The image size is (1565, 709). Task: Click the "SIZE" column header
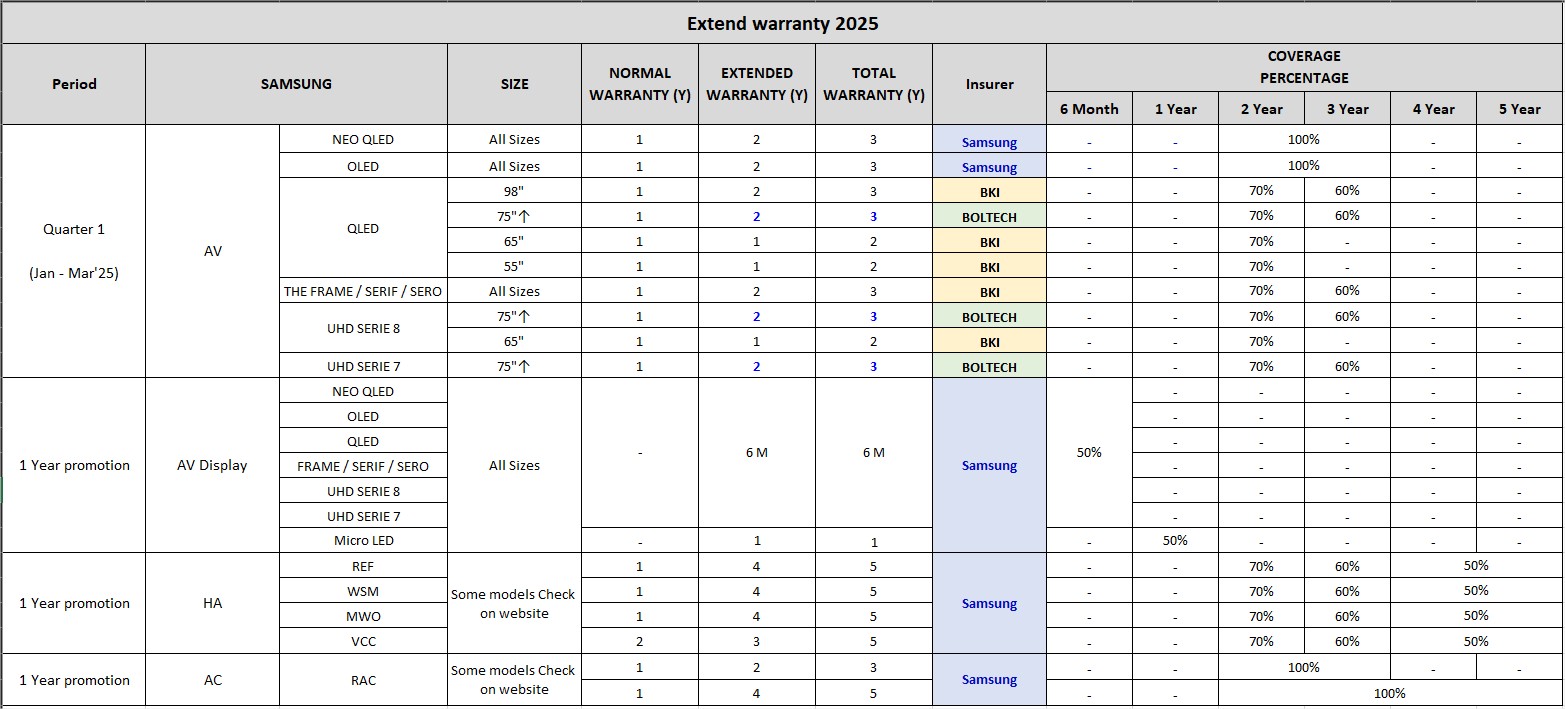pyautogui.click(x=514, y=84)
